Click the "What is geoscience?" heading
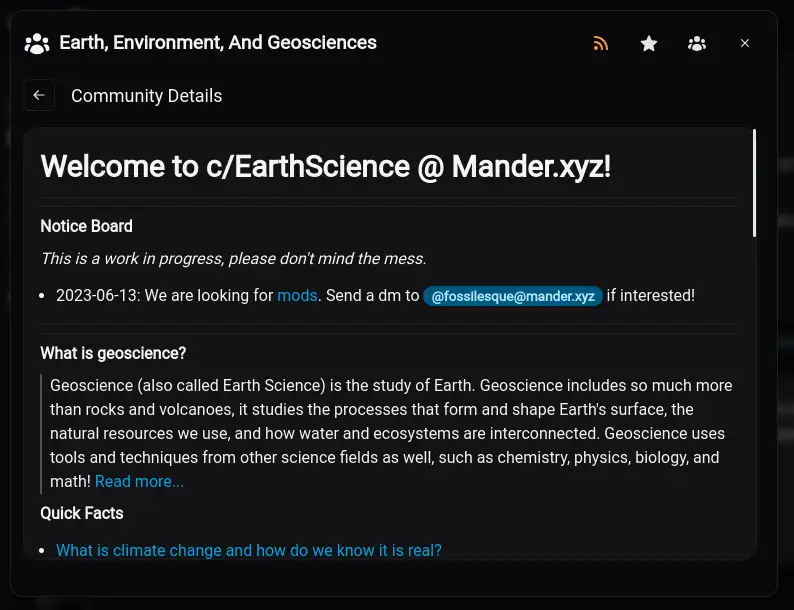This screenshot has width=794, height=610. coord(113,353)
